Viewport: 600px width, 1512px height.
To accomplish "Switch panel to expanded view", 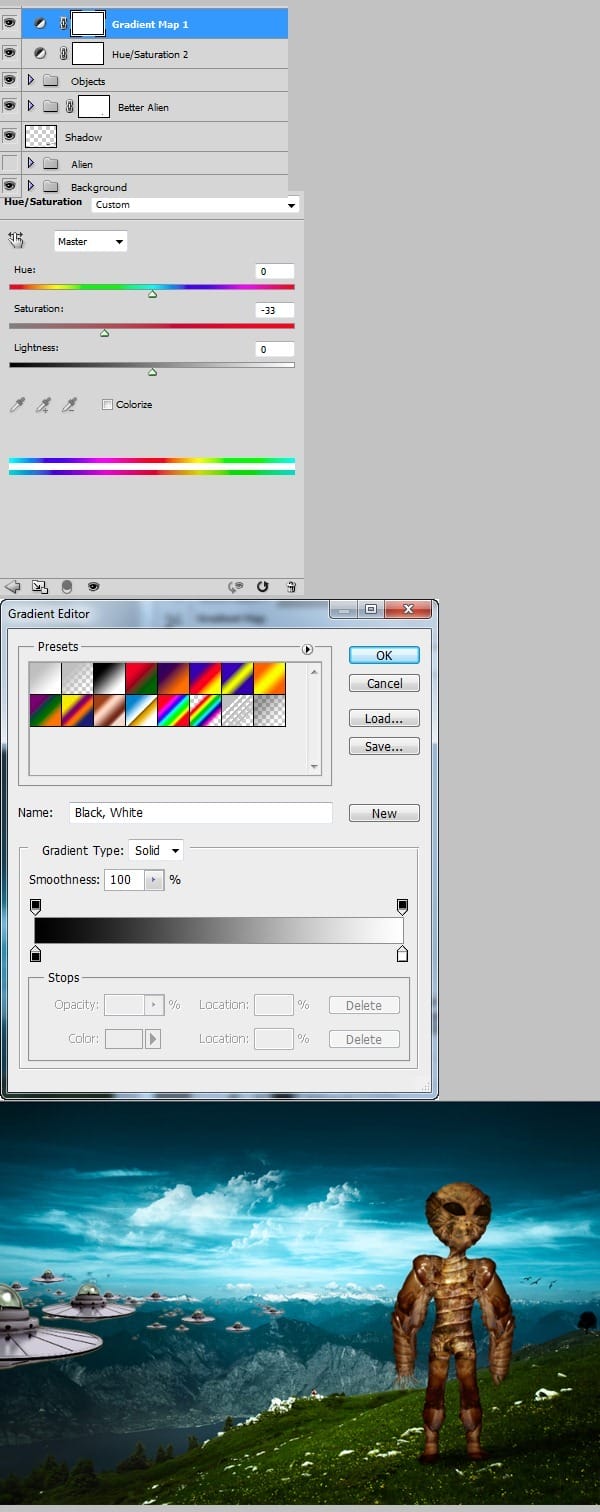I will point(40,587).
